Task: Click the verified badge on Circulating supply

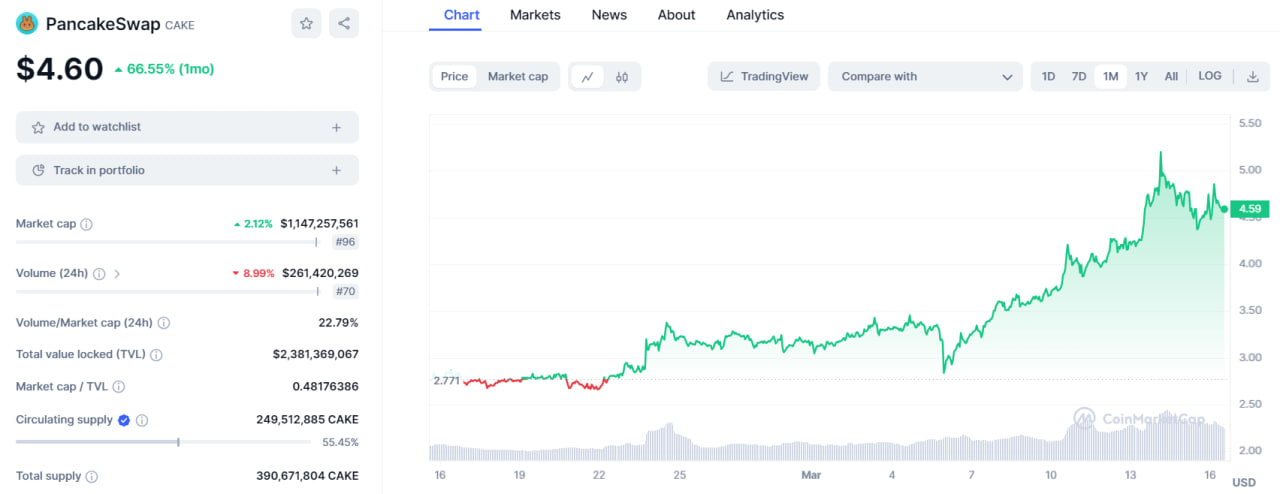Action: pos(124,420)
